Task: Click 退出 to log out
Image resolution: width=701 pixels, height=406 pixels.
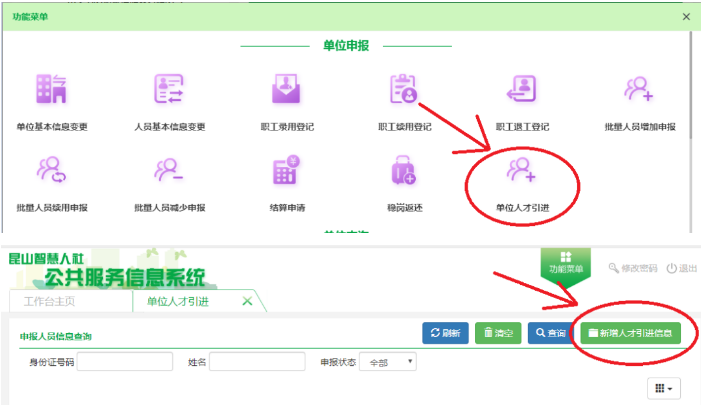Action: pos(682,268)
